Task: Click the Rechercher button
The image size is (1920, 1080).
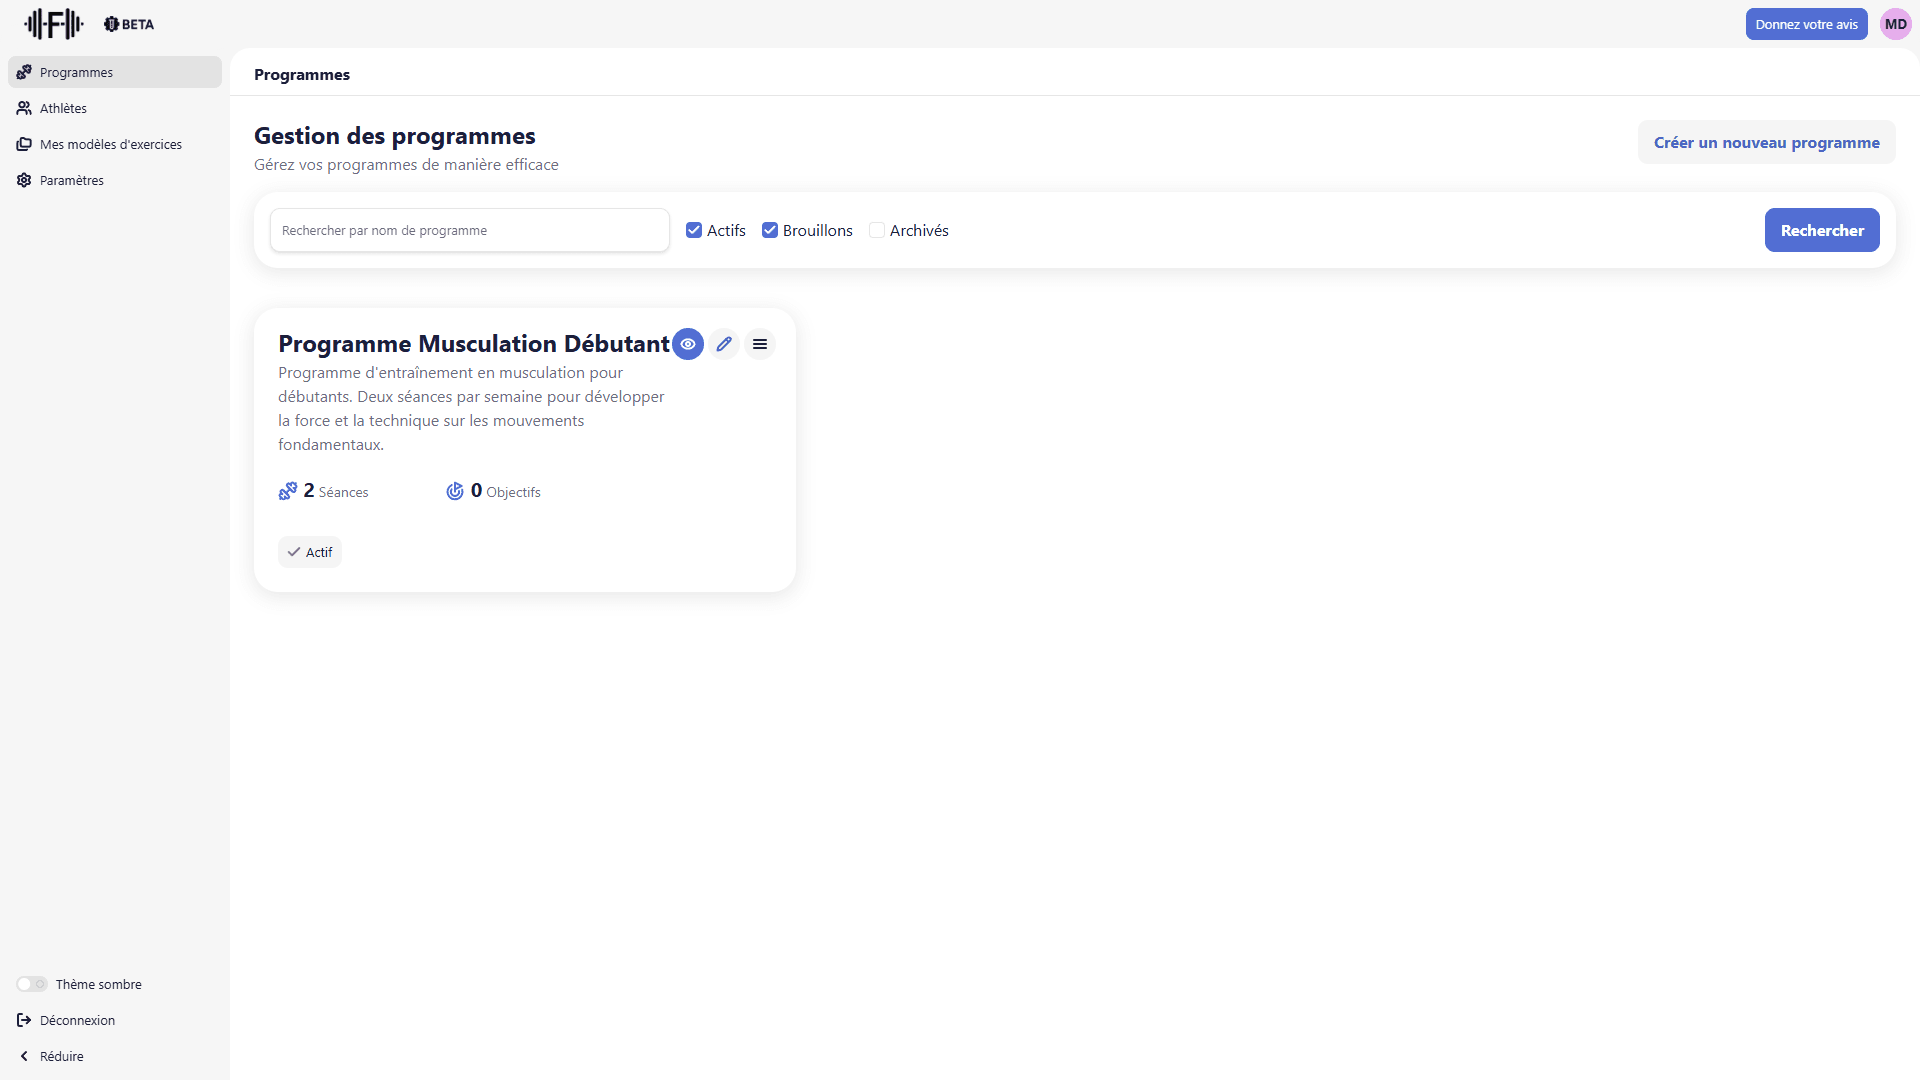Action: [x=1821, y=230]
